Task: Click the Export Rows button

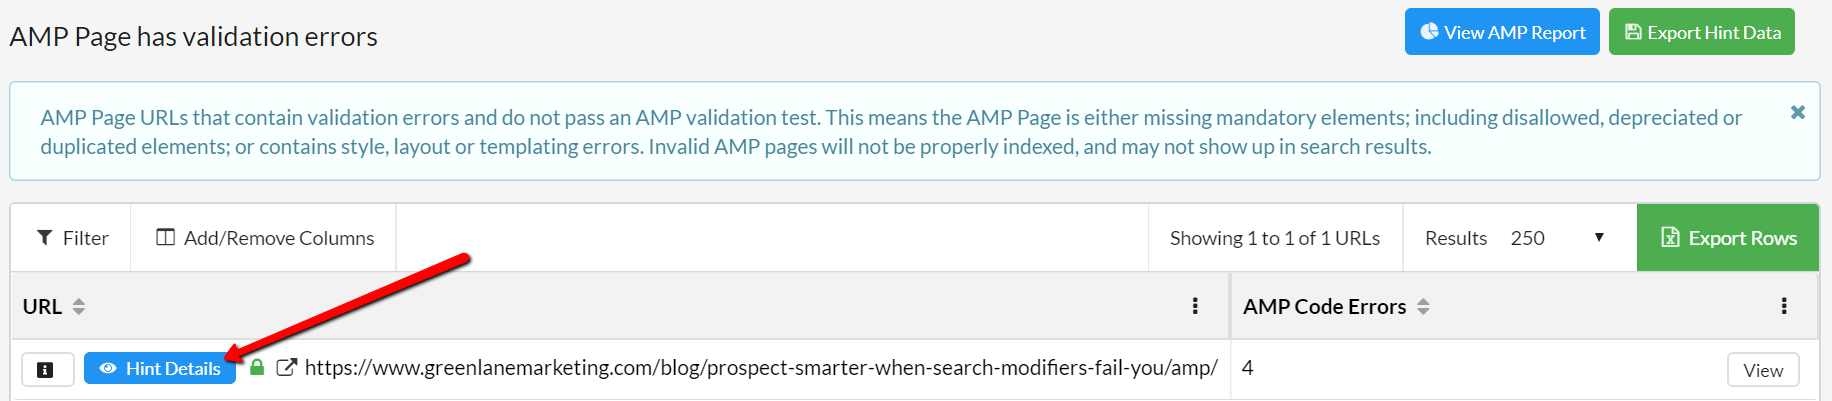Action: tap(1728, 238)
